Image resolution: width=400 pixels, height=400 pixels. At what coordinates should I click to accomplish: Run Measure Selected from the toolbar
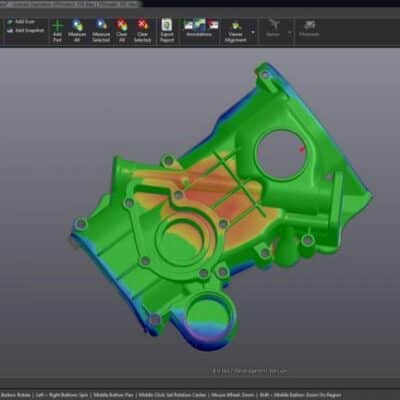tap(101, 30)
